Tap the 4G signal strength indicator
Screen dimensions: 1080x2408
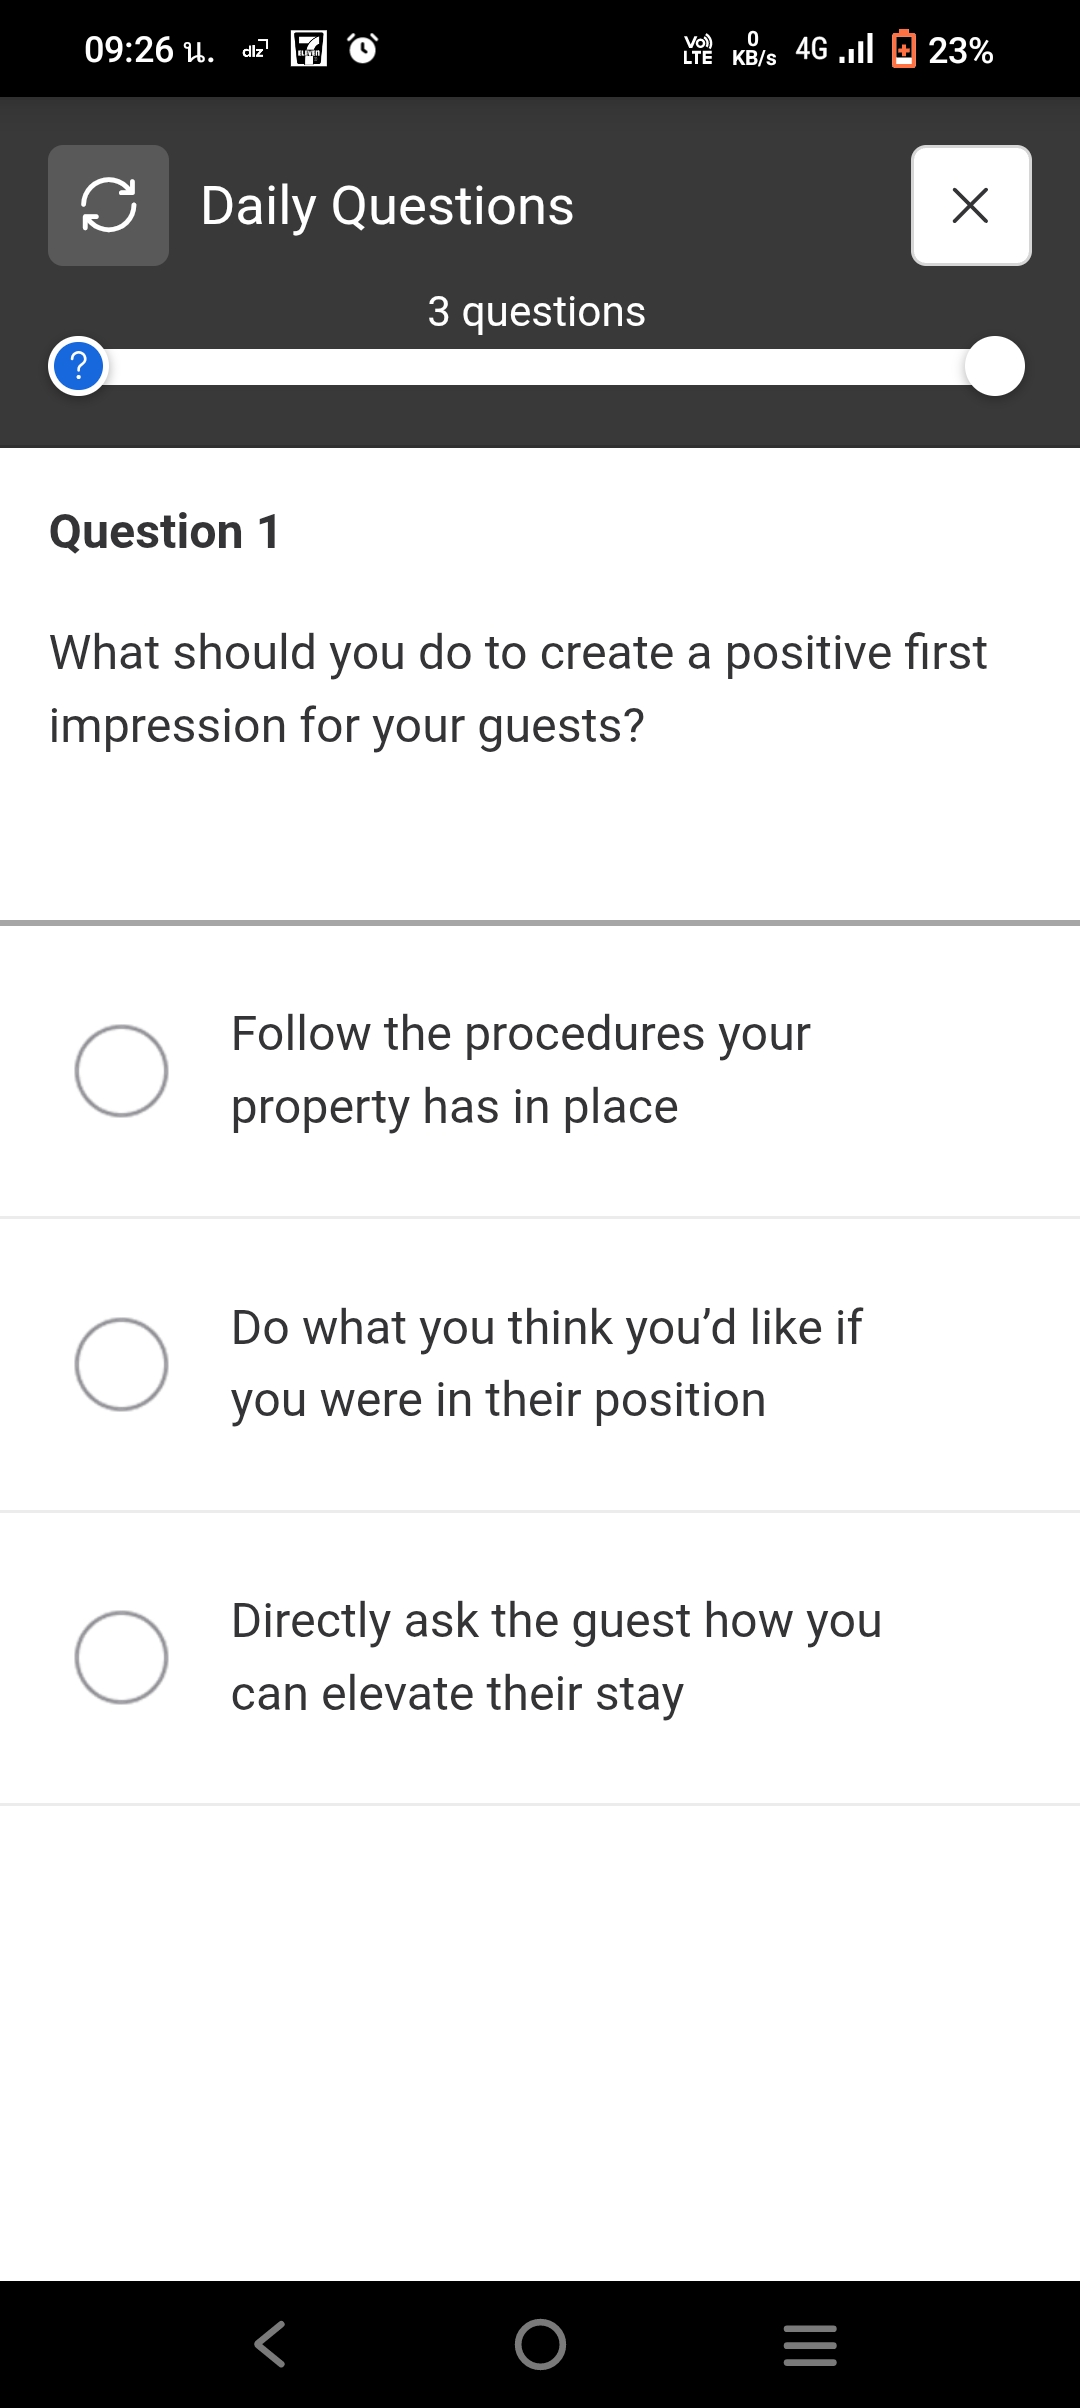(x=835, y=48)
